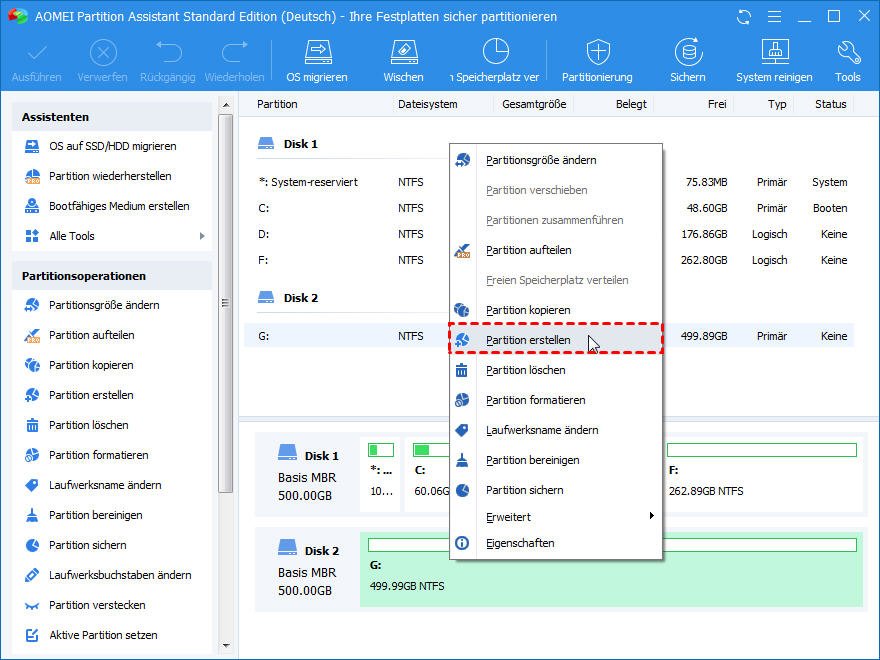Select Partition löschen in left sidebar

tap(88, 425)
